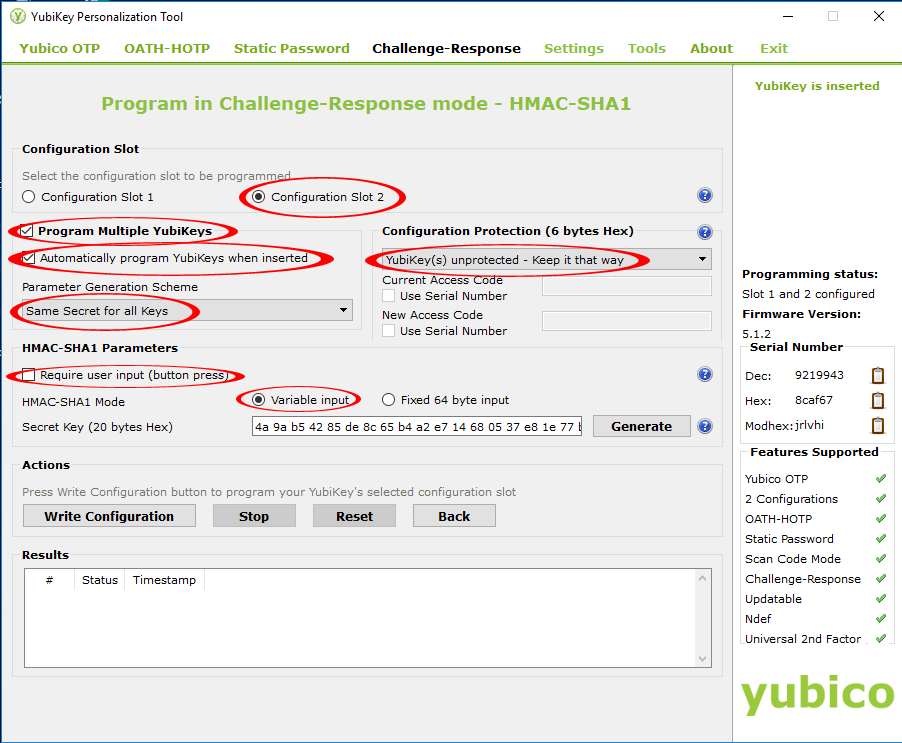The width and height of the screenshot is (902, 743).
Task: Click Write Configuration button
Action: click(109, 516)
